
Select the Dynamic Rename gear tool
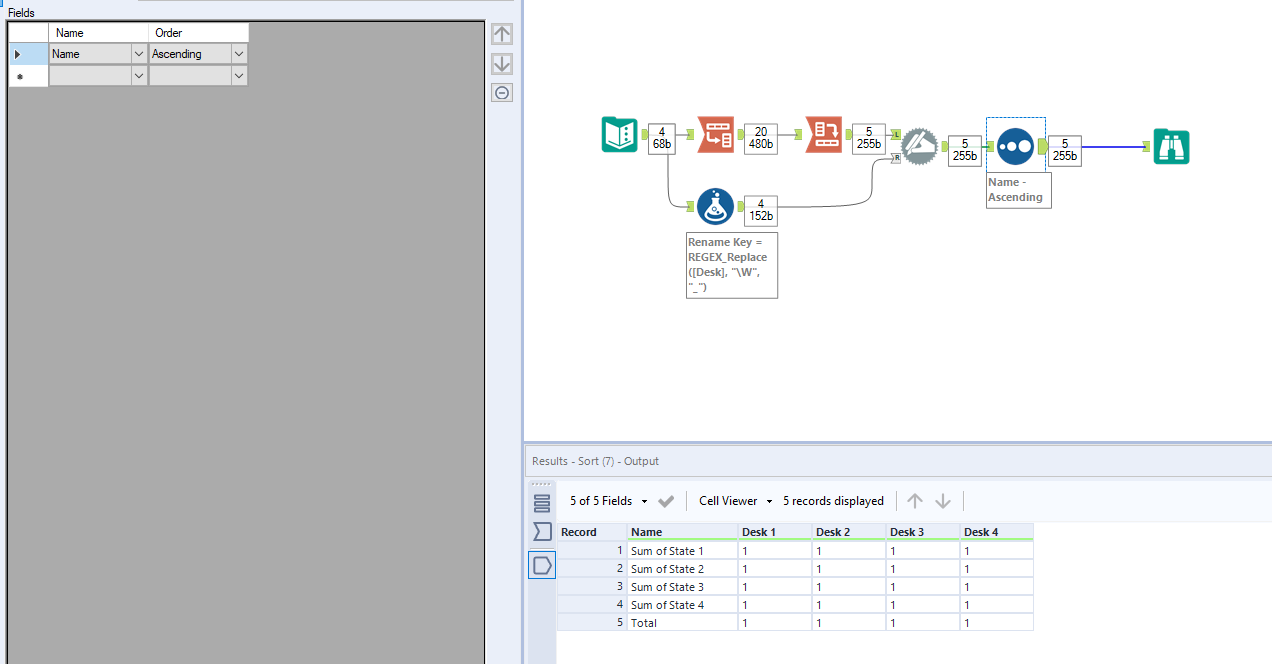click(920, 146)
